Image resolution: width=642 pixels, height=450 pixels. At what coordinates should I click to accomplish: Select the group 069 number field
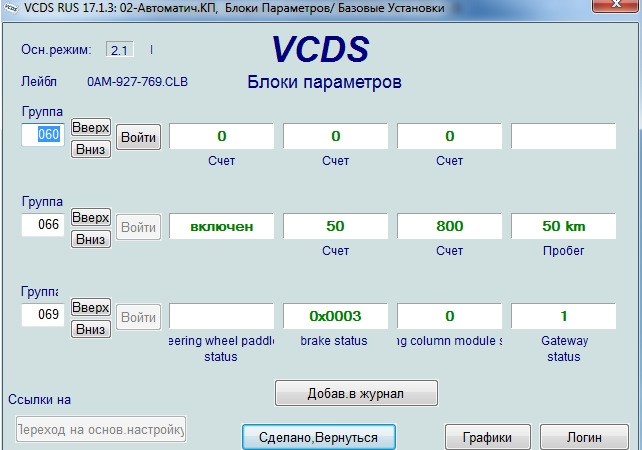(x=43, y=314)
